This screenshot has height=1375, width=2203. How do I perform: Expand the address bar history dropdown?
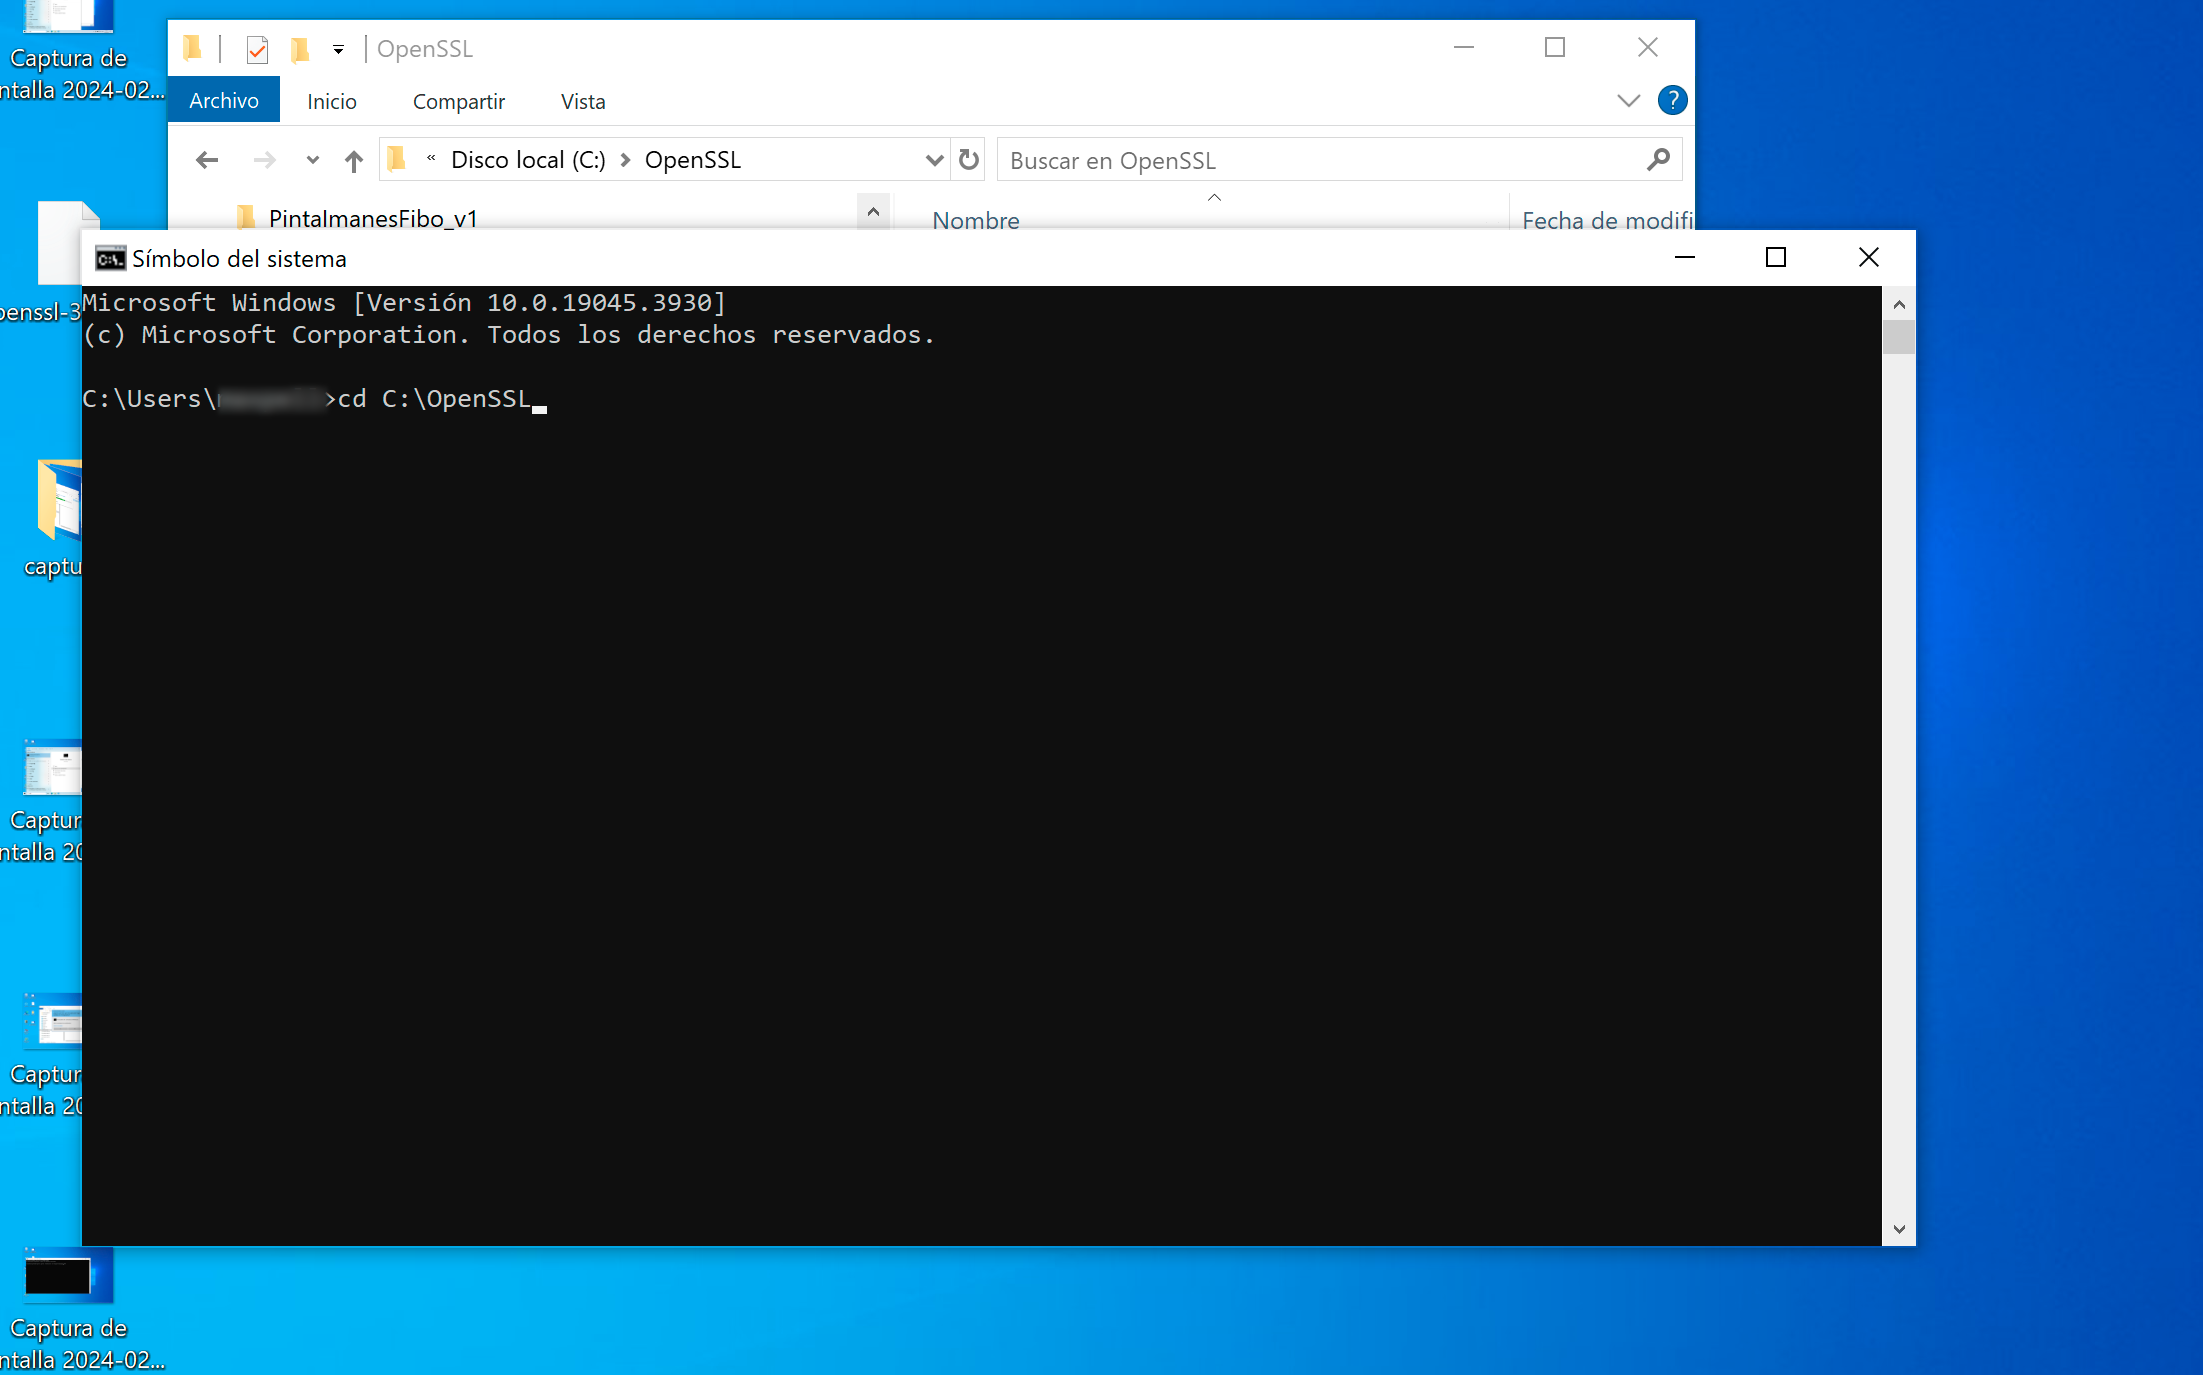tap(934, 160)
